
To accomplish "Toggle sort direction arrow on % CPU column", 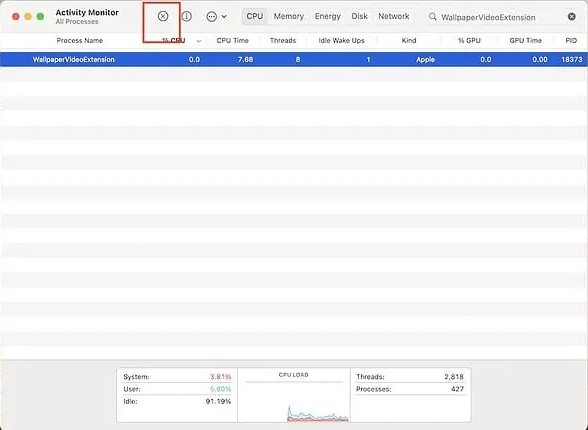I will pos(199,41).
